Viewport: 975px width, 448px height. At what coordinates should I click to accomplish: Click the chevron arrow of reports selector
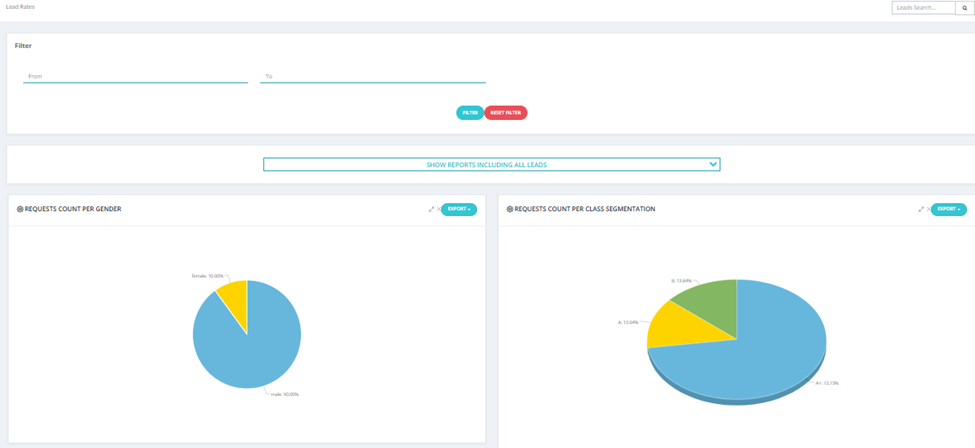[x=713, y=164]
